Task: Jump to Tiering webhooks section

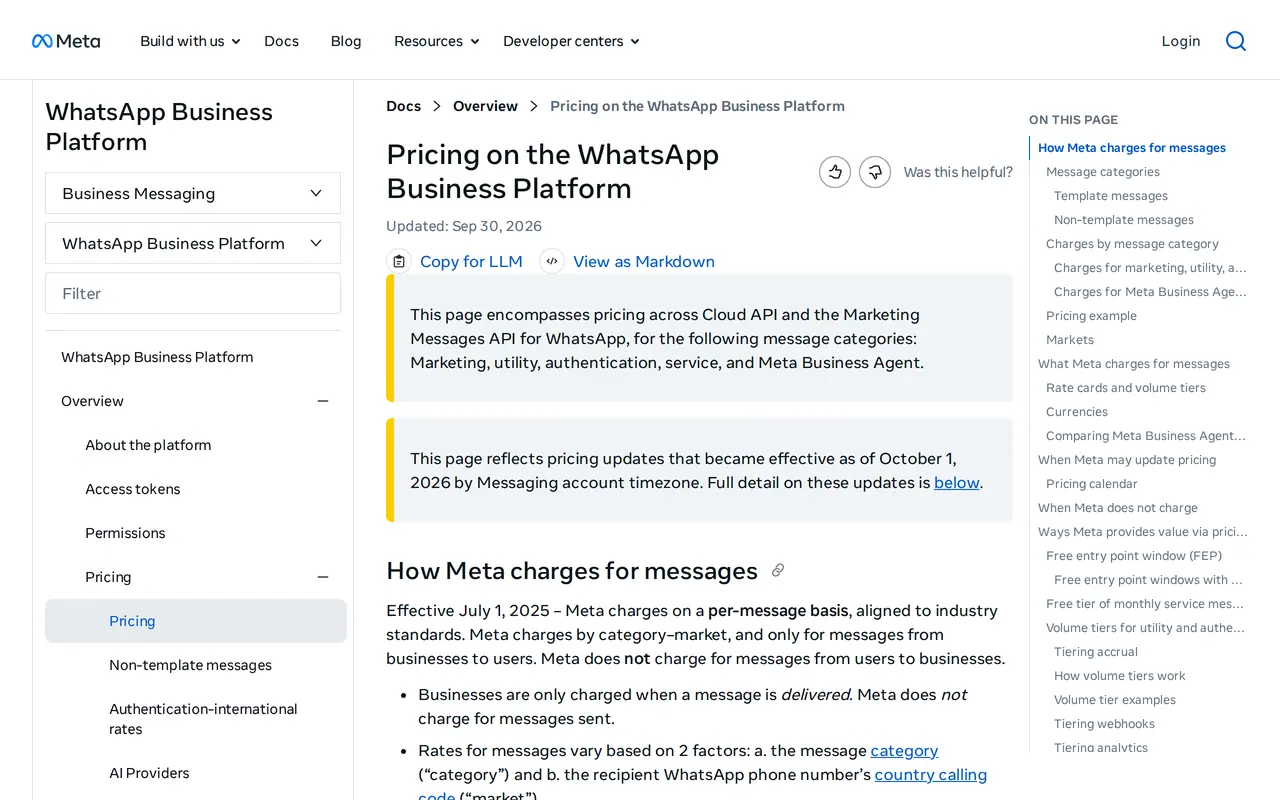Action: 1104,724
